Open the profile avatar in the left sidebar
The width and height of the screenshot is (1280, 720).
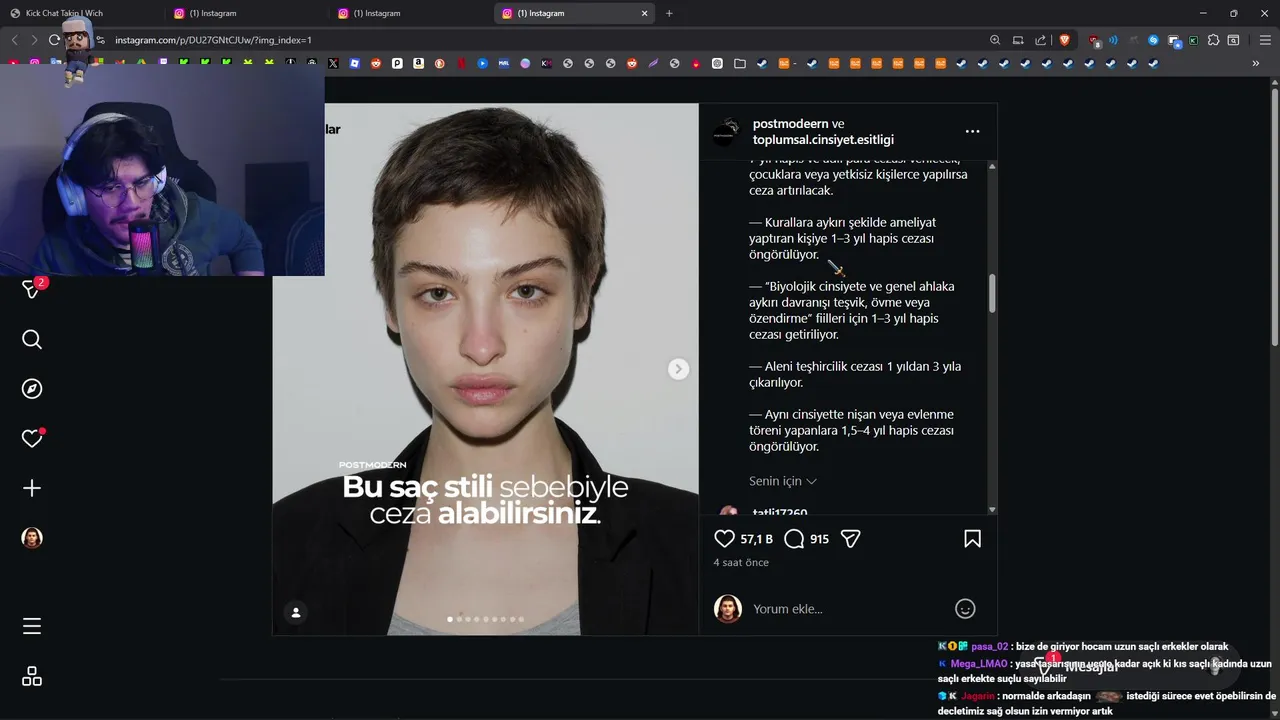[32, 538]
